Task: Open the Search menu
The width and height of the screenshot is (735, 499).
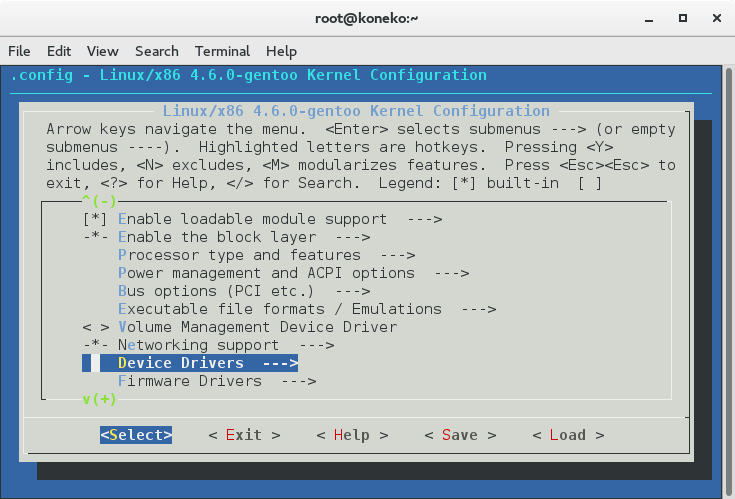Action: (x=157, y=51)
